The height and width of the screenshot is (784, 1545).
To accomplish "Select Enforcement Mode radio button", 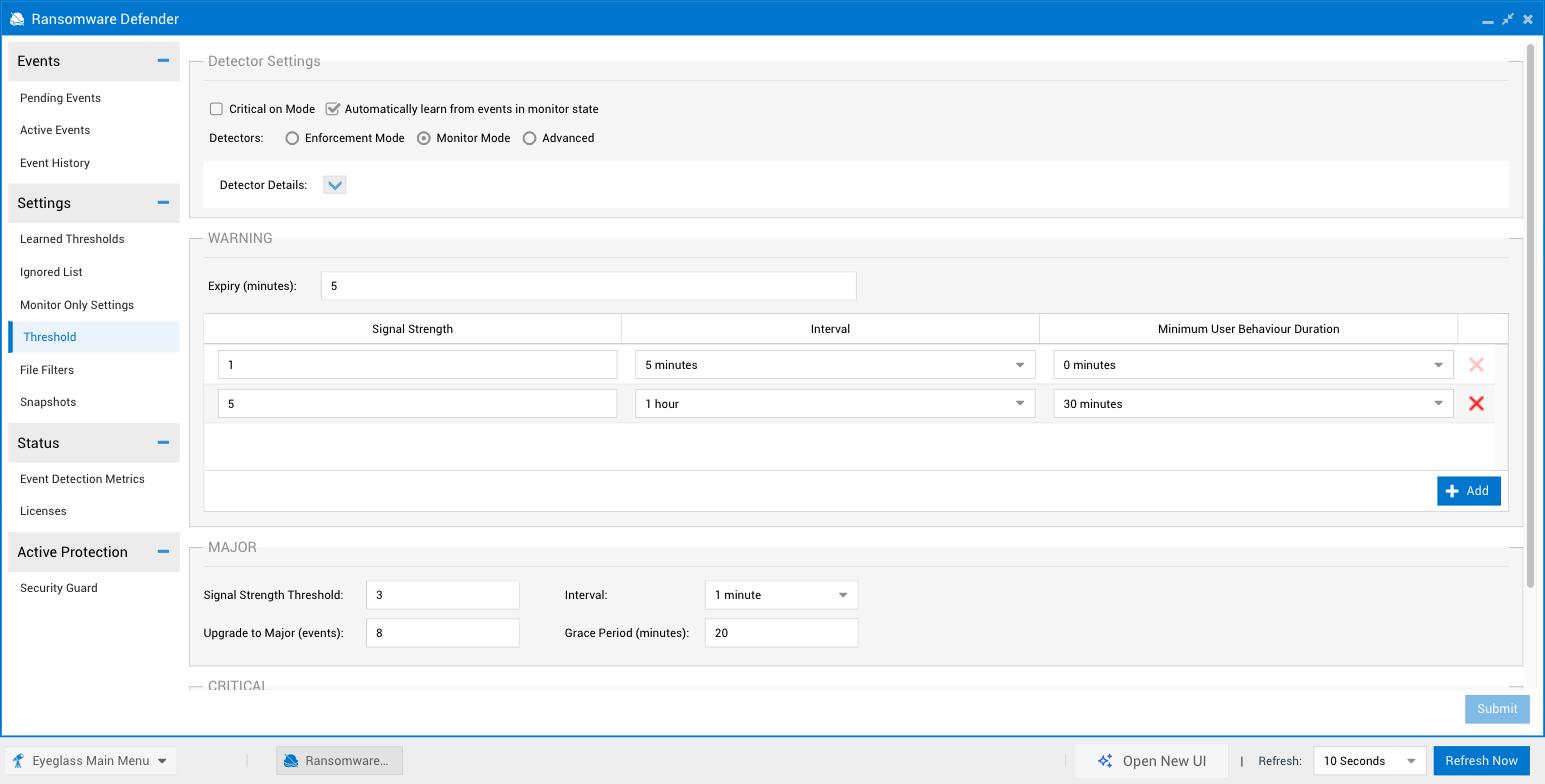I will click(x=292, y=138).
